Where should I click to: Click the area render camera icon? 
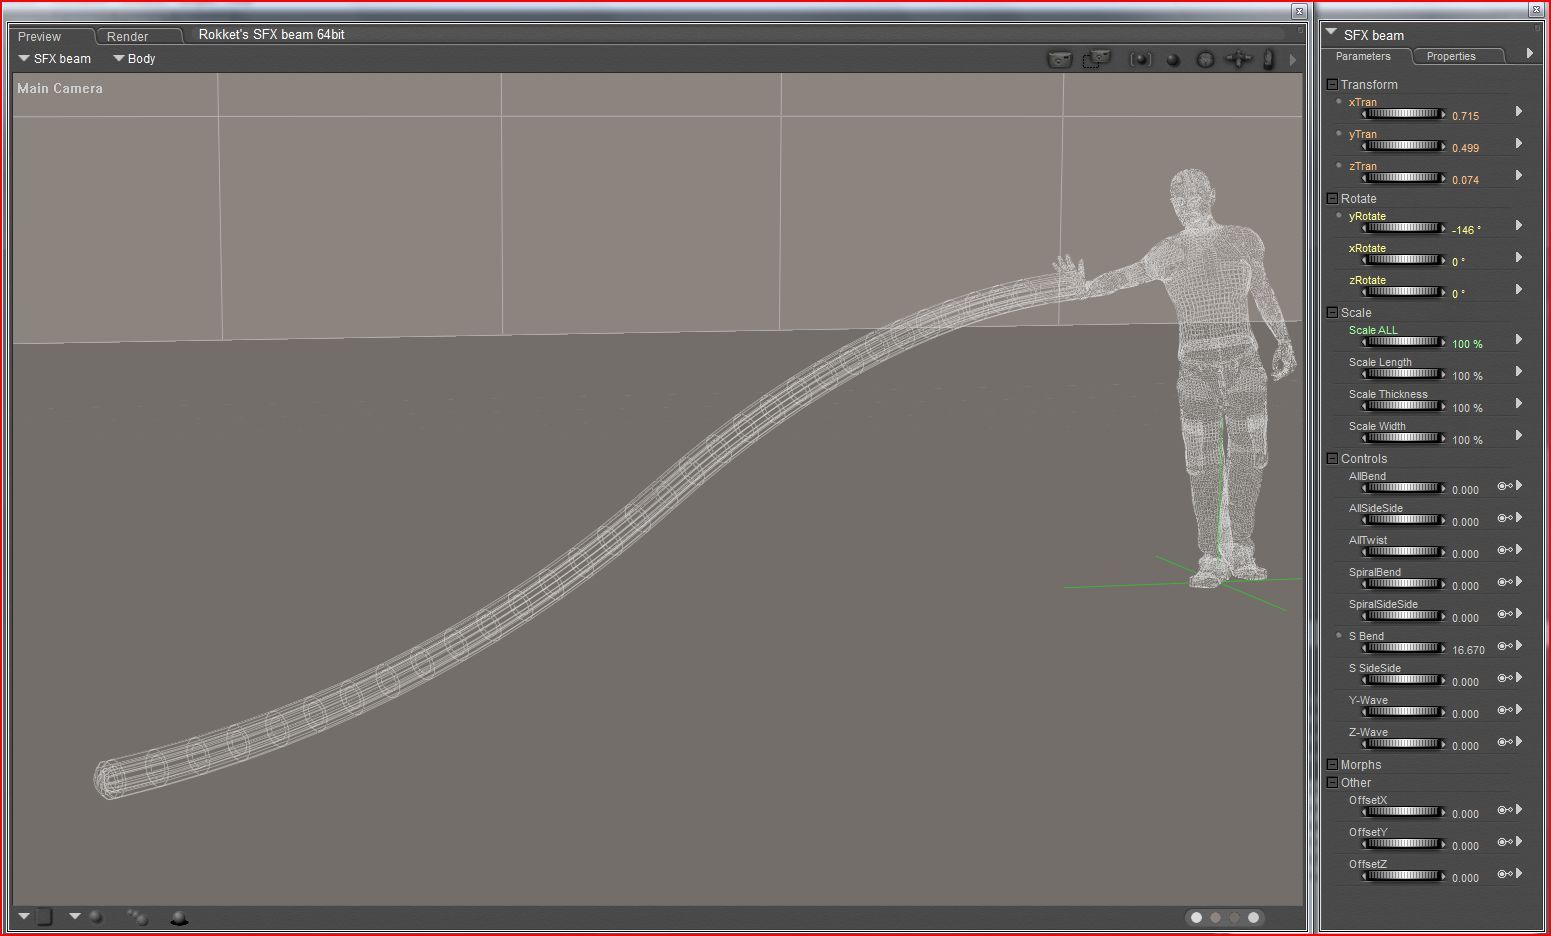coord(1097,59)
